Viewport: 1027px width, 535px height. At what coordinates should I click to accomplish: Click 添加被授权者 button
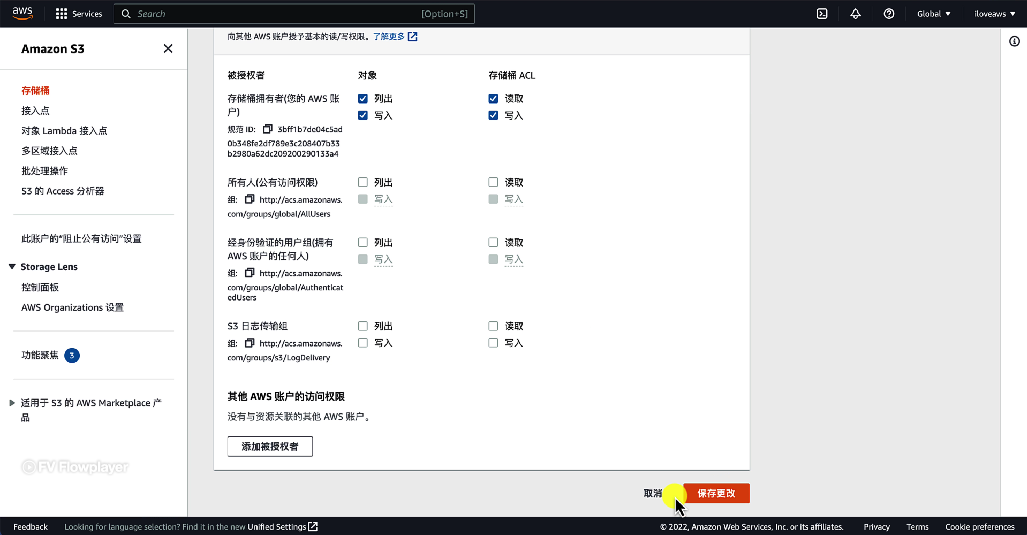click(270, 446)
